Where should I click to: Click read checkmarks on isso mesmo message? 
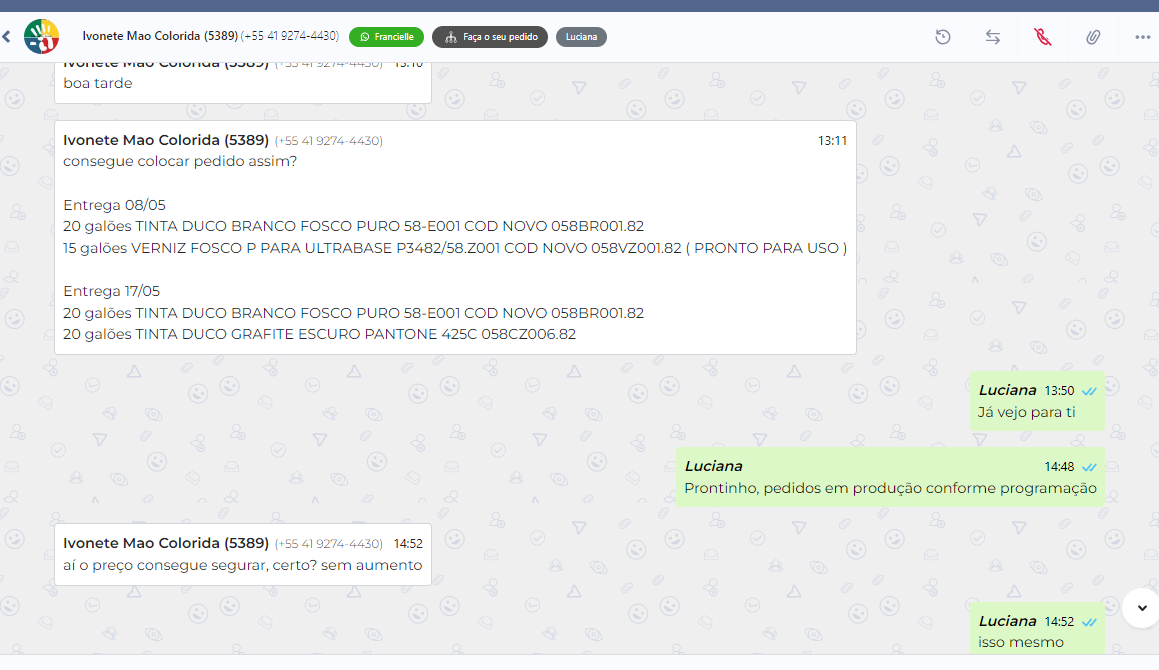coord(1089,622)
